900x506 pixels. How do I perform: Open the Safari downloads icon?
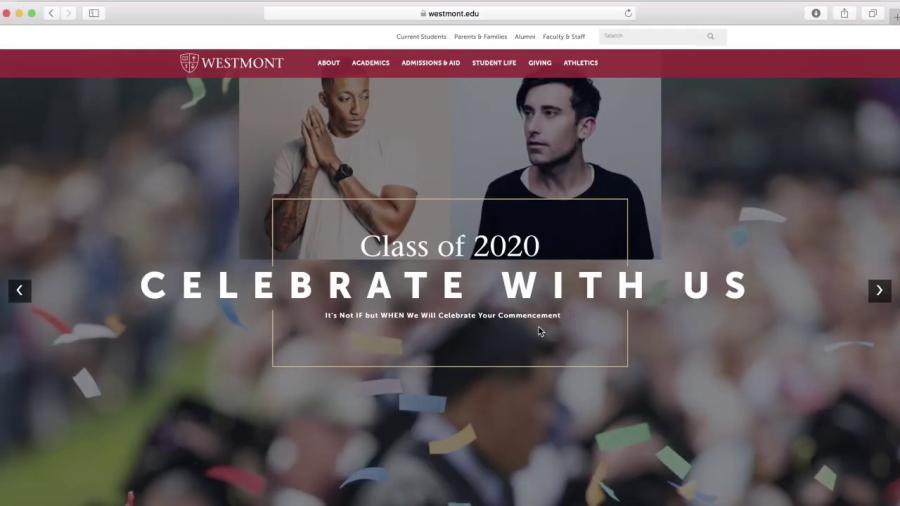pos(816,13)
